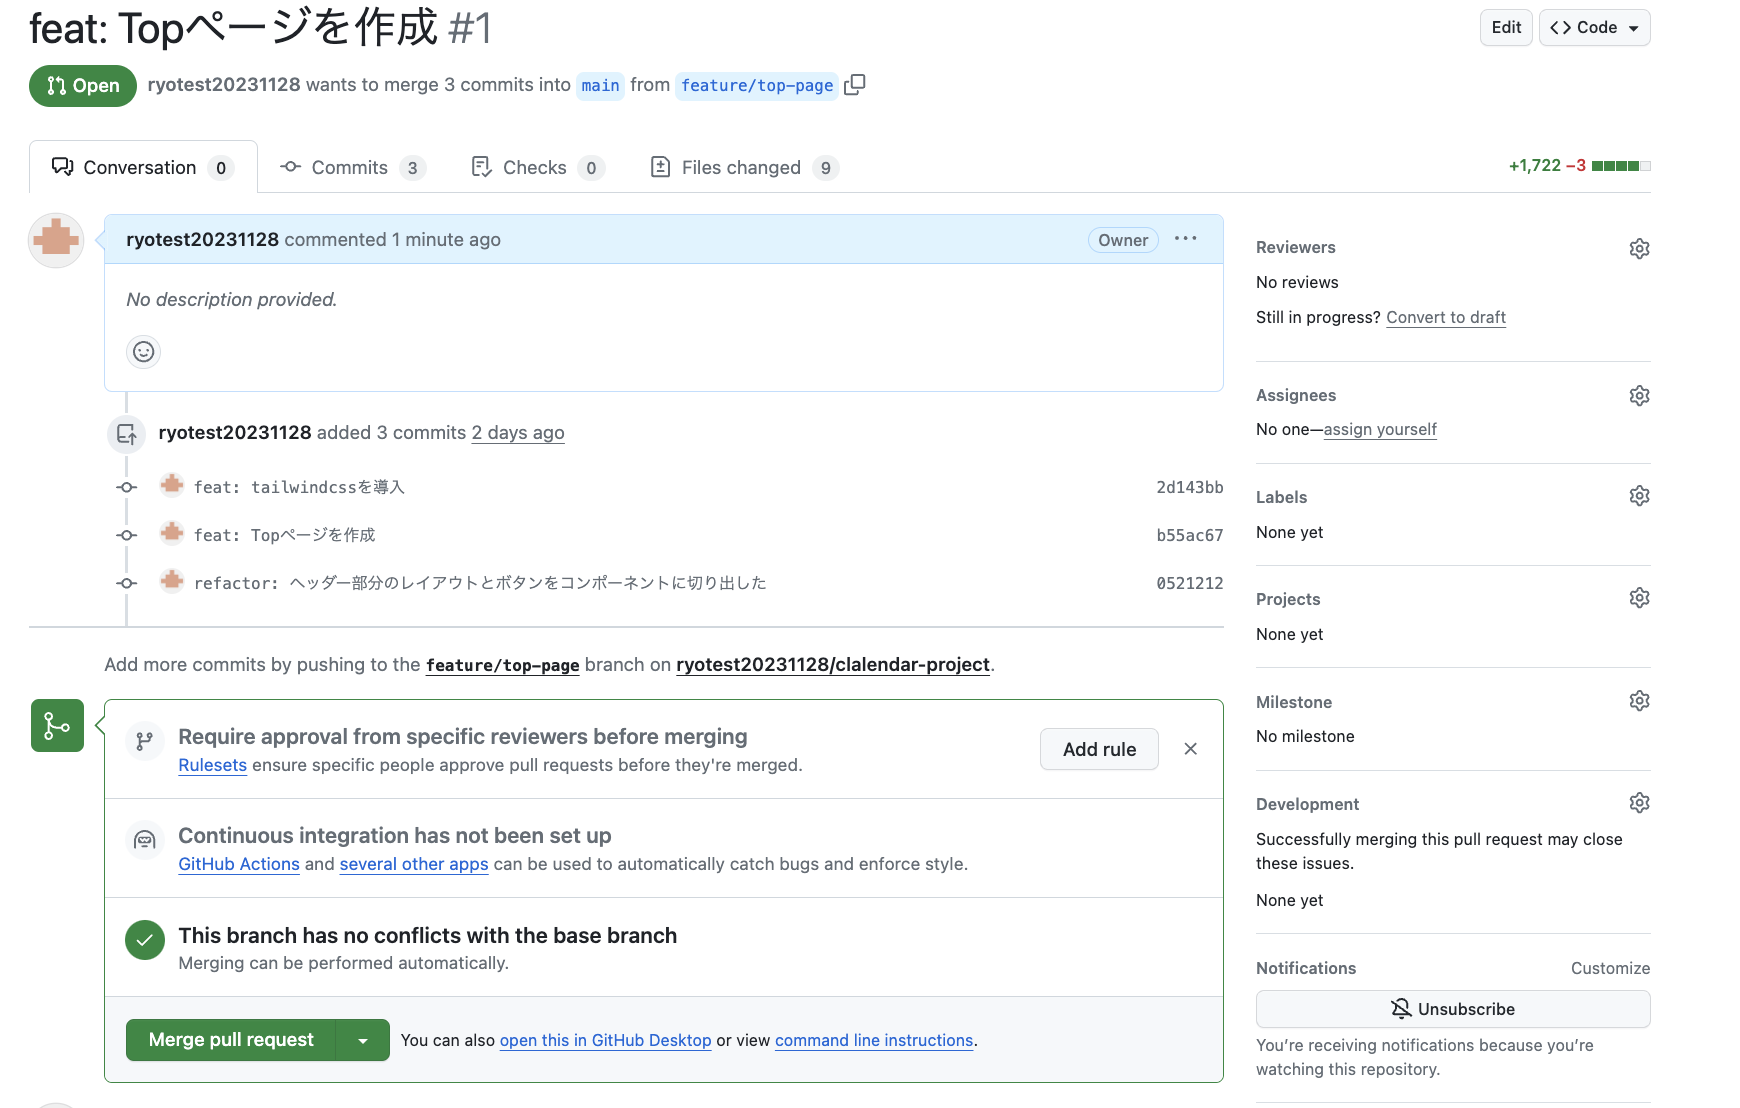Dismiss the require approval rule suggestion
The image size is (1740, 1108).
(1190, 749)
